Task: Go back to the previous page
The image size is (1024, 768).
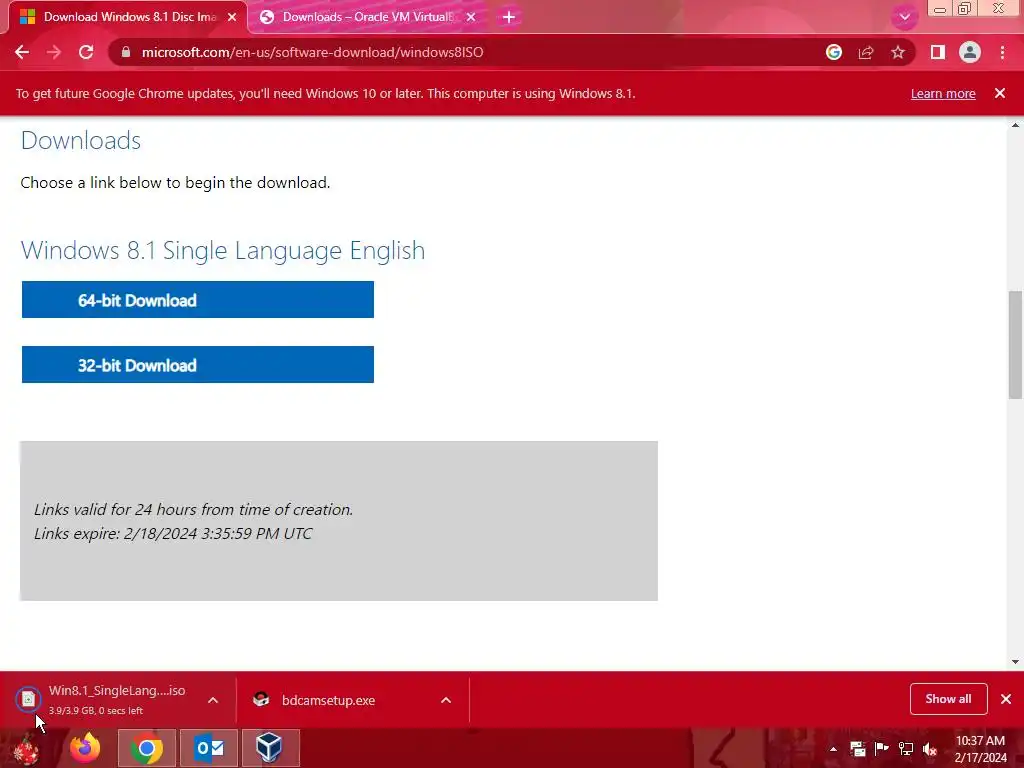Action: pyautogui.click(x=22, y=52)
